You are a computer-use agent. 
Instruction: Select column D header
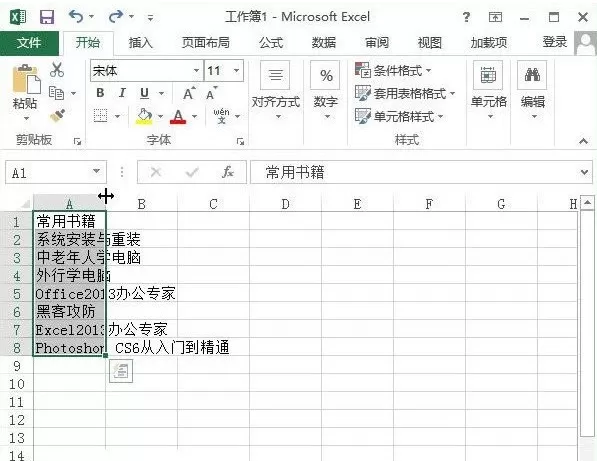[x=285, y=204]
